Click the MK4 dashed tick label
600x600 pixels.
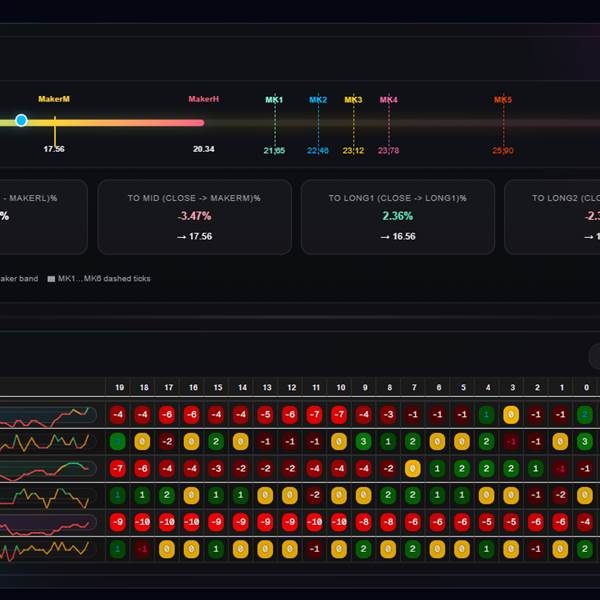pyautogui.click(x=388, y=100)
